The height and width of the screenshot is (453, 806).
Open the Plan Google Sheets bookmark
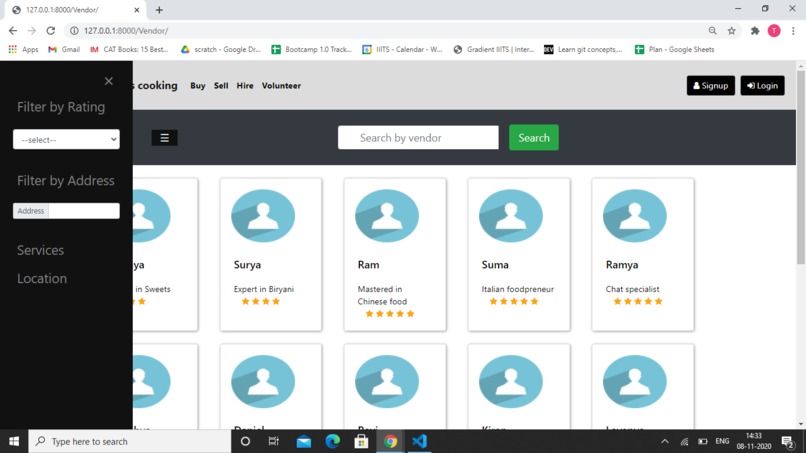[675, 49]
